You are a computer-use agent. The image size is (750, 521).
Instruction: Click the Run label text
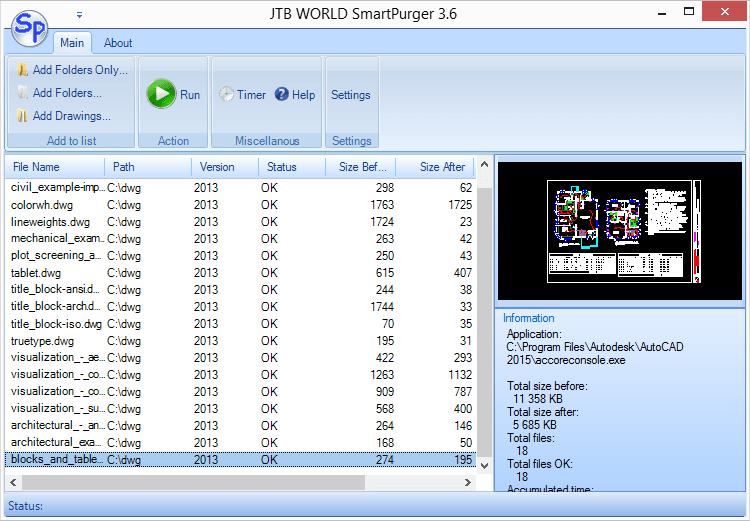click(190, 95)
